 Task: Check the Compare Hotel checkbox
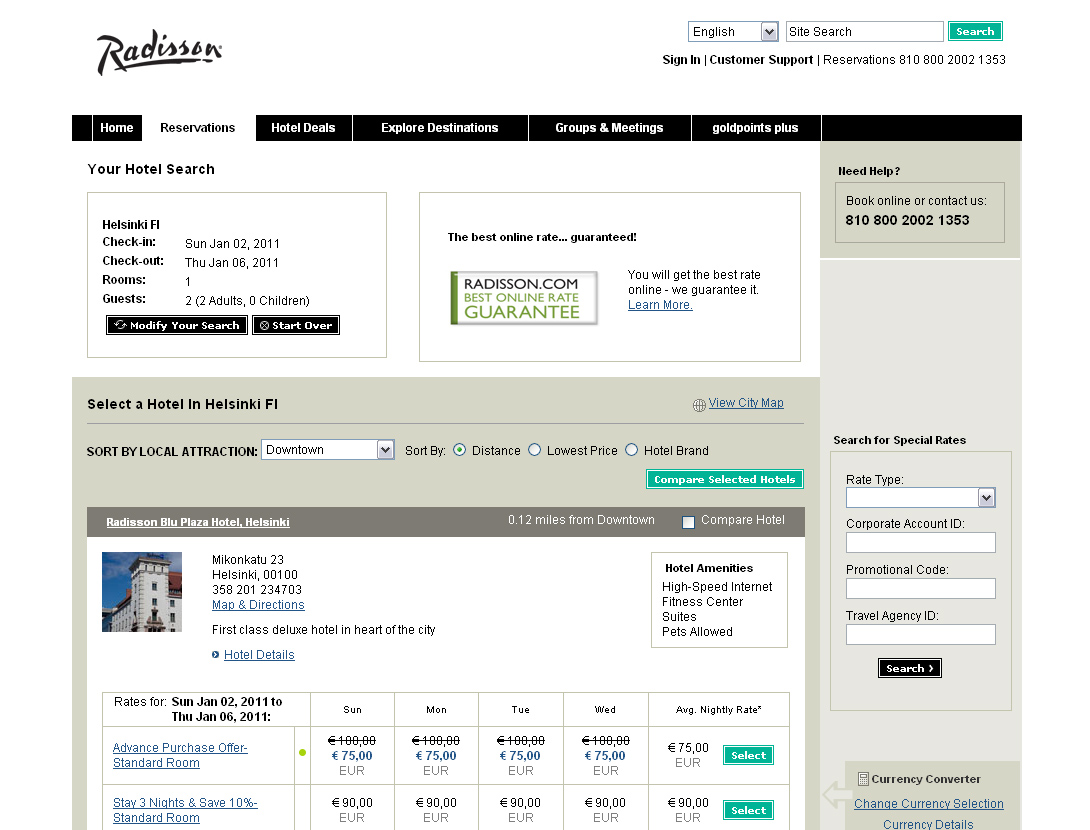[x=688, y=522]
